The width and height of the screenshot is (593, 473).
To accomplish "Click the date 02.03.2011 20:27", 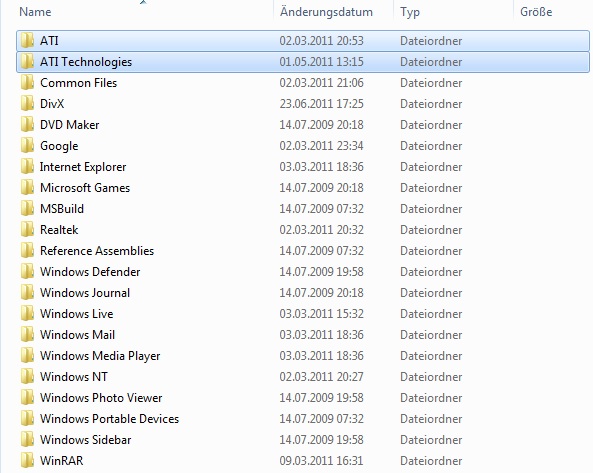I will pyautogui.click(x=321, y=377).
